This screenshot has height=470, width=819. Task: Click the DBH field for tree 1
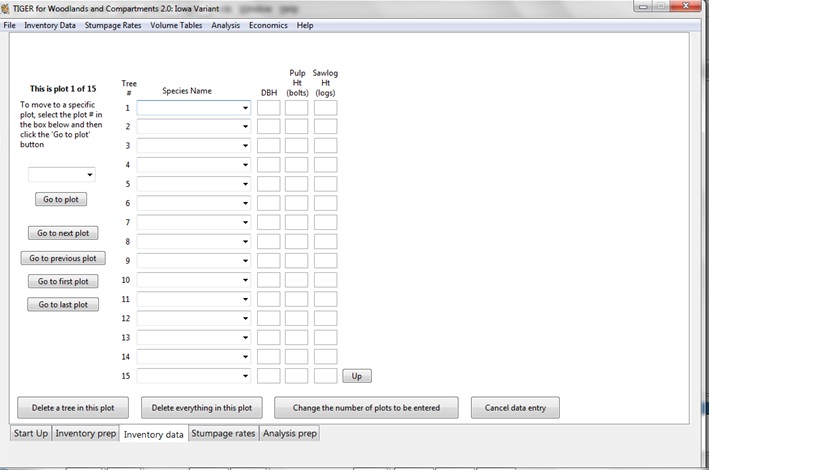[268, 108]
